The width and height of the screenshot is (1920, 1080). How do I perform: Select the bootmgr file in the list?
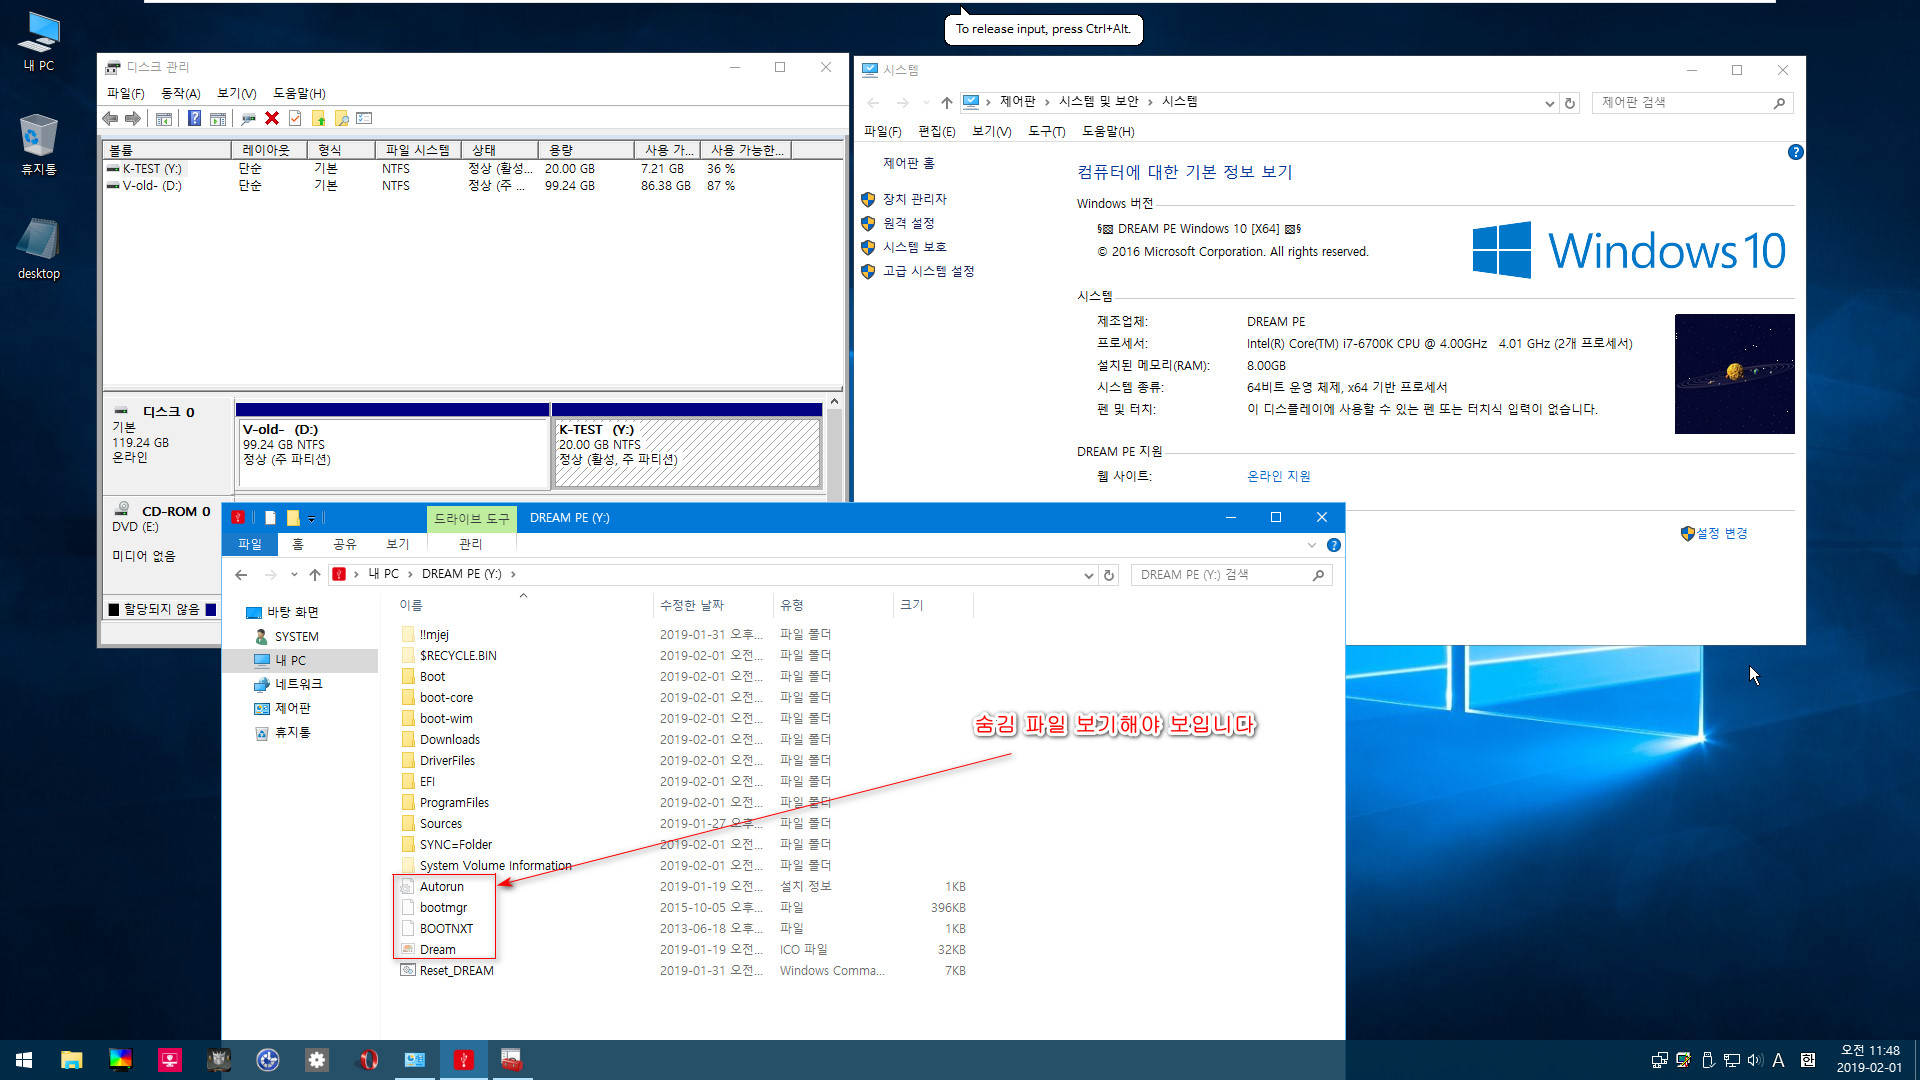pos(443,908)
